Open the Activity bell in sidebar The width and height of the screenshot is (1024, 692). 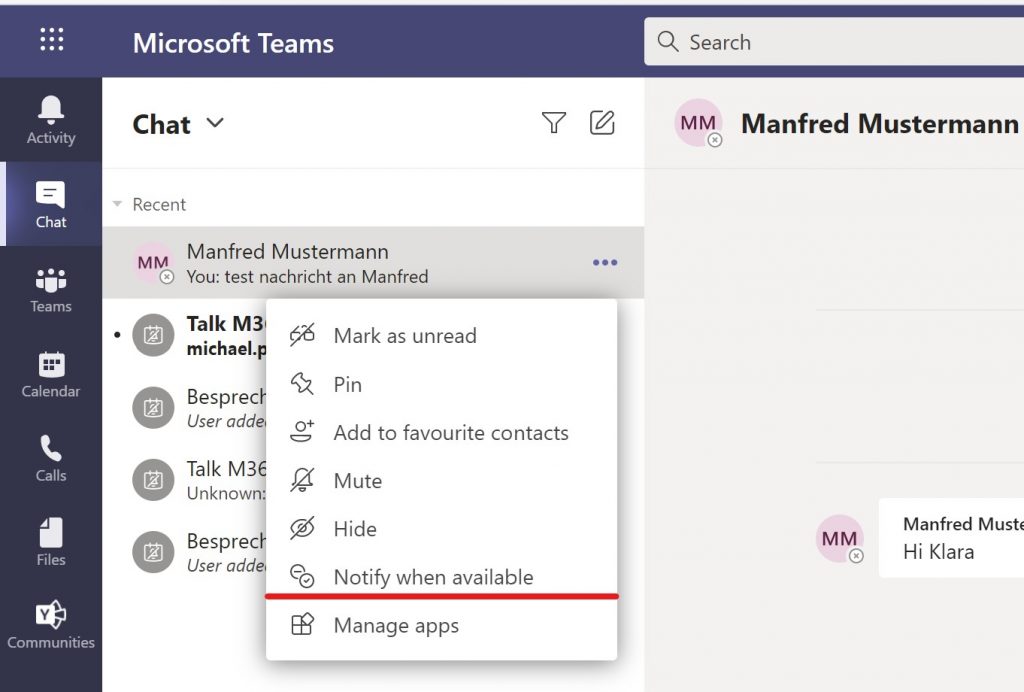point(51,120)
